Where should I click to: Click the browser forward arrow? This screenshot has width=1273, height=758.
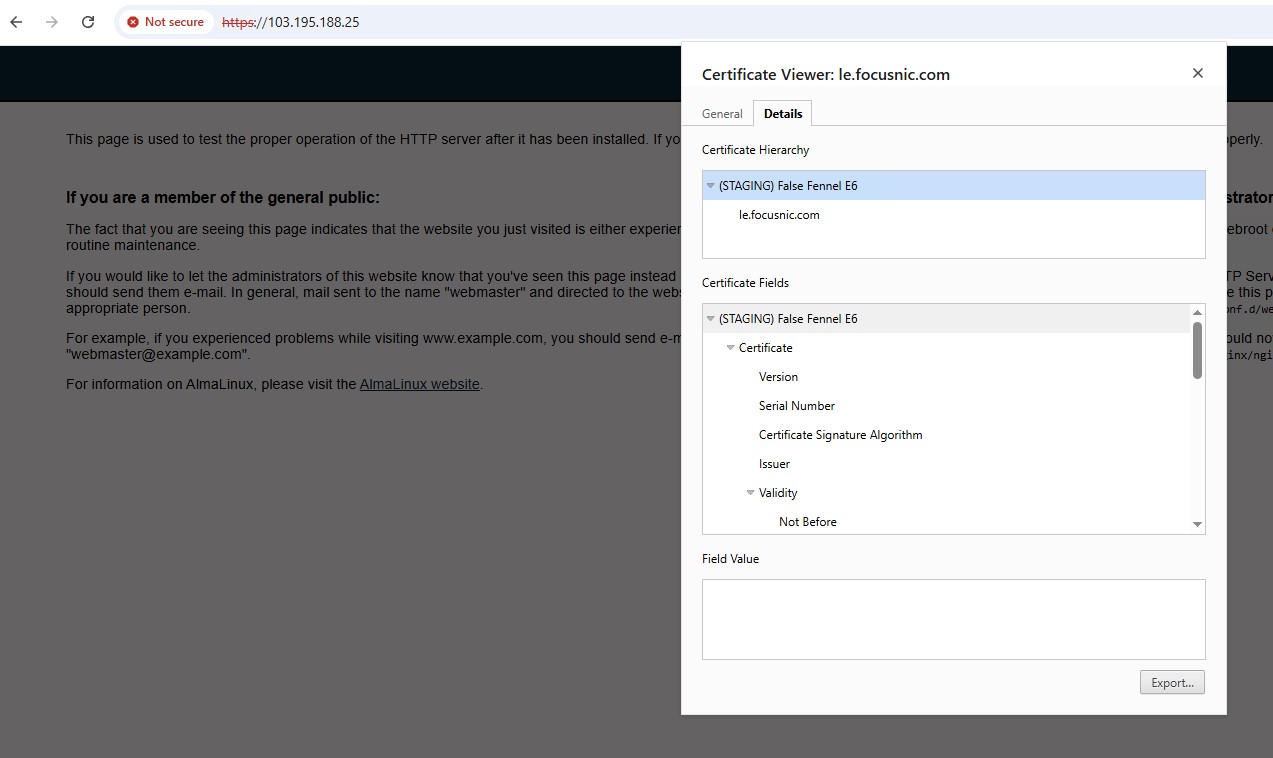coord(52,22)
